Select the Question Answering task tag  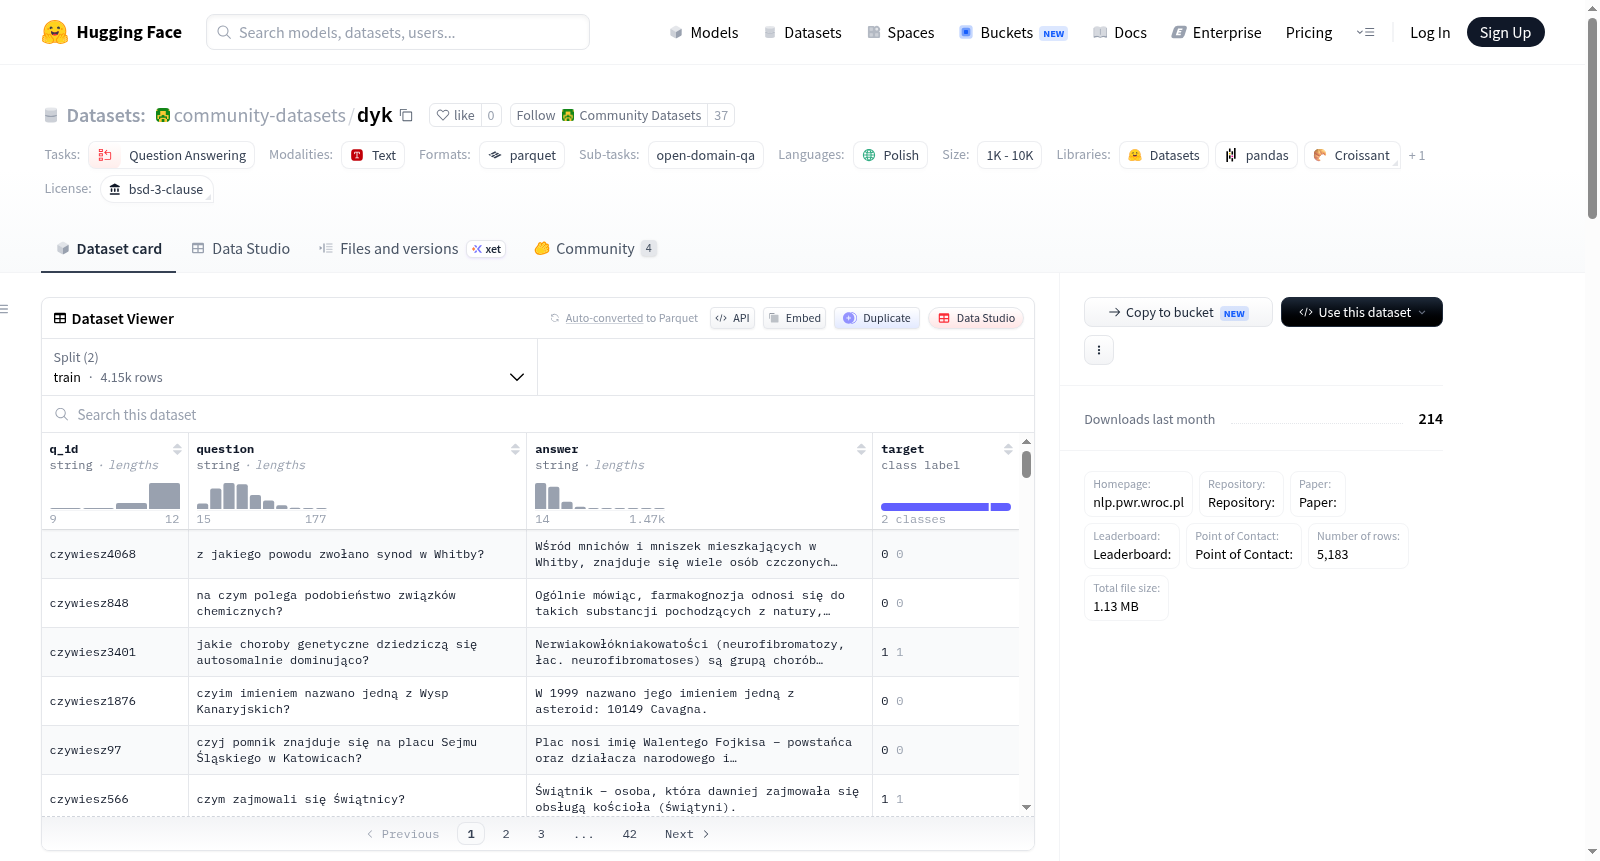tap(172, 155)
